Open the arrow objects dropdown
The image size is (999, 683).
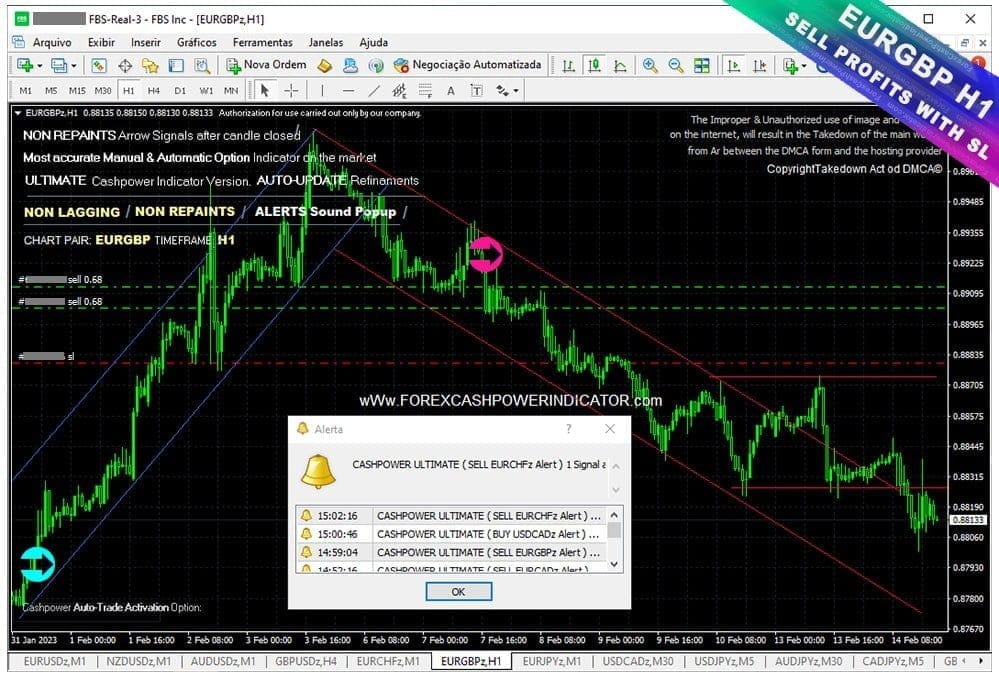click(x=514, y=90)
